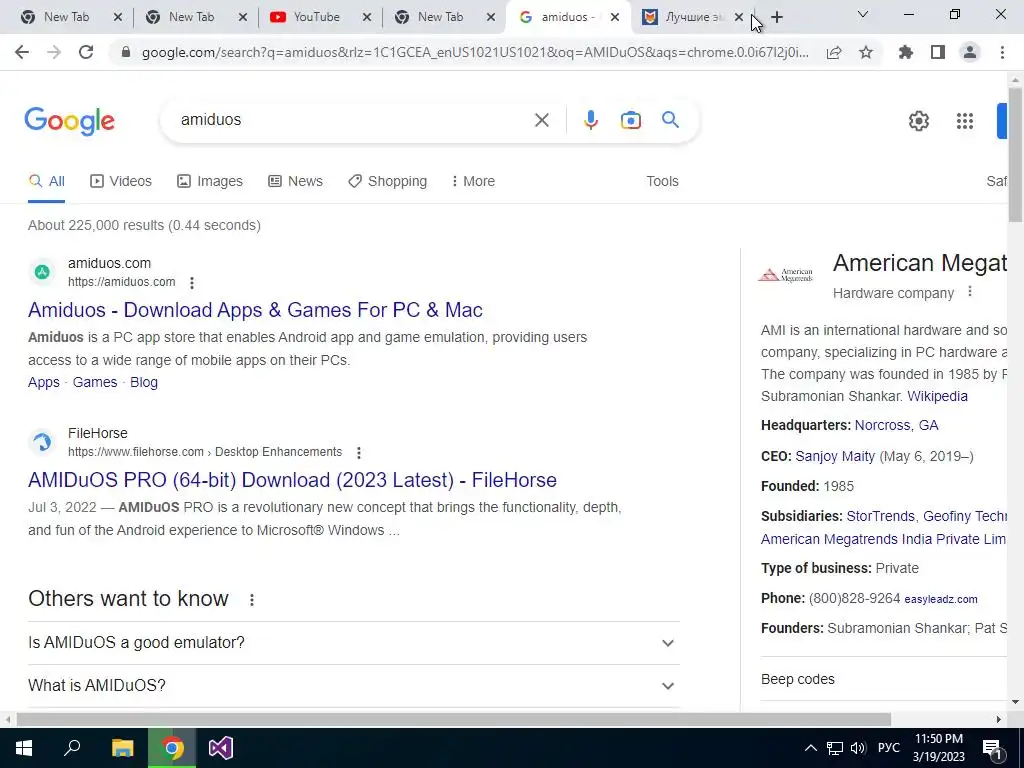Open File Explorer from taskbar
The image size is (1024, 768).
[122, 748]
